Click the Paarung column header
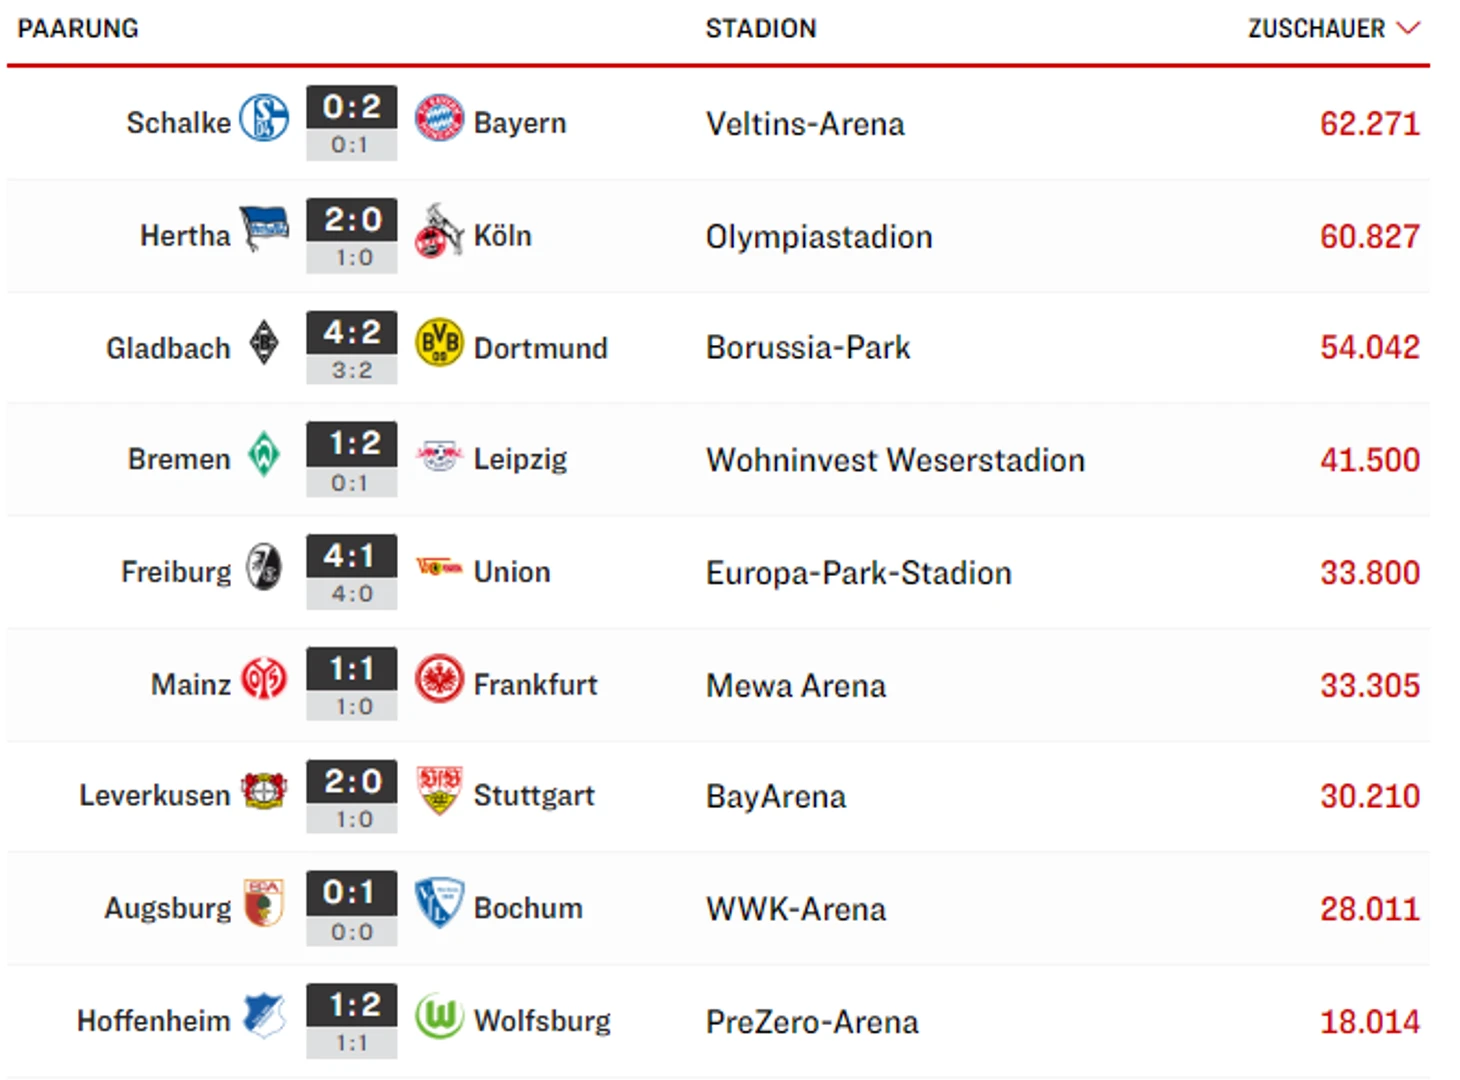Screen dimensions: 1460x1080 tap(78, 28)
